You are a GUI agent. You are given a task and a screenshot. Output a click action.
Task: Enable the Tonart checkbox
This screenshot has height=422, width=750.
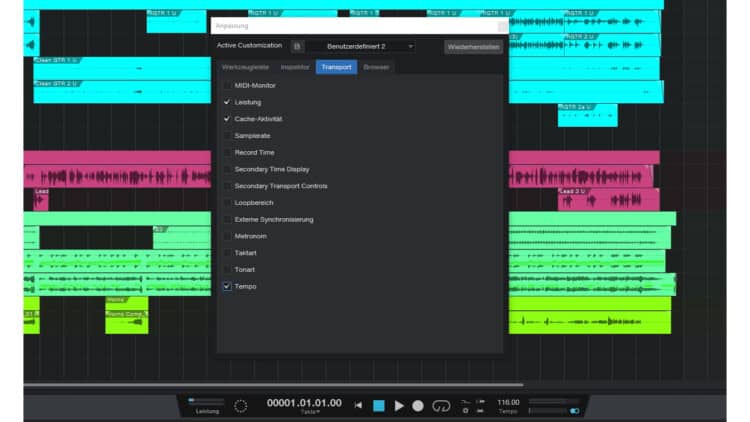click(x=227, y=269)
